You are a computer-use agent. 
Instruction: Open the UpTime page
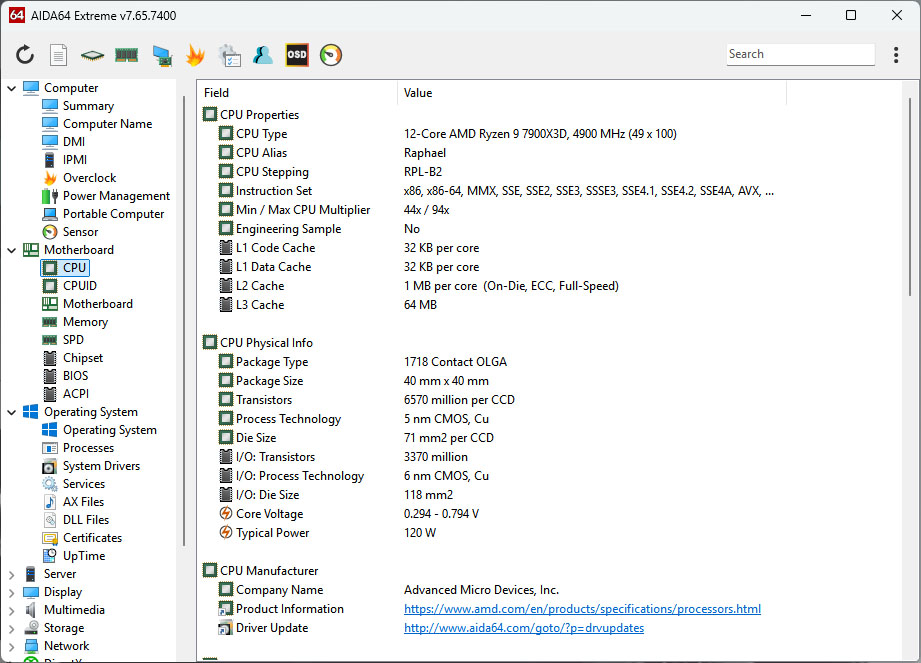[x=83, y=556]
